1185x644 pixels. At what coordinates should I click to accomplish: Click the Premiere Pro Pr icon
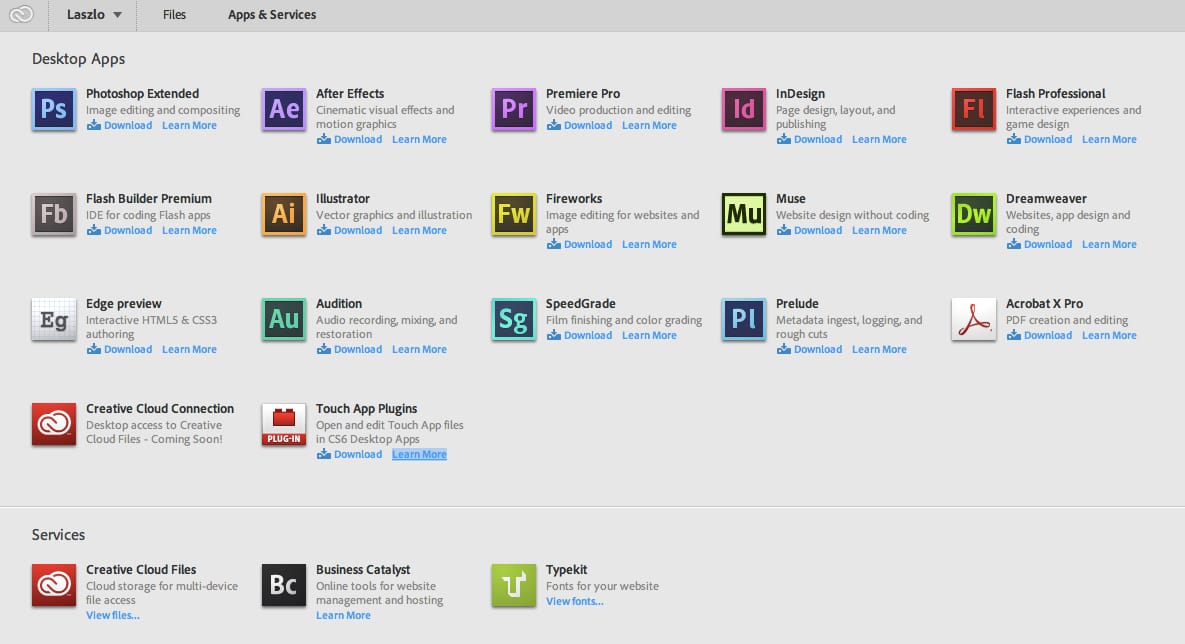(514, 109)
